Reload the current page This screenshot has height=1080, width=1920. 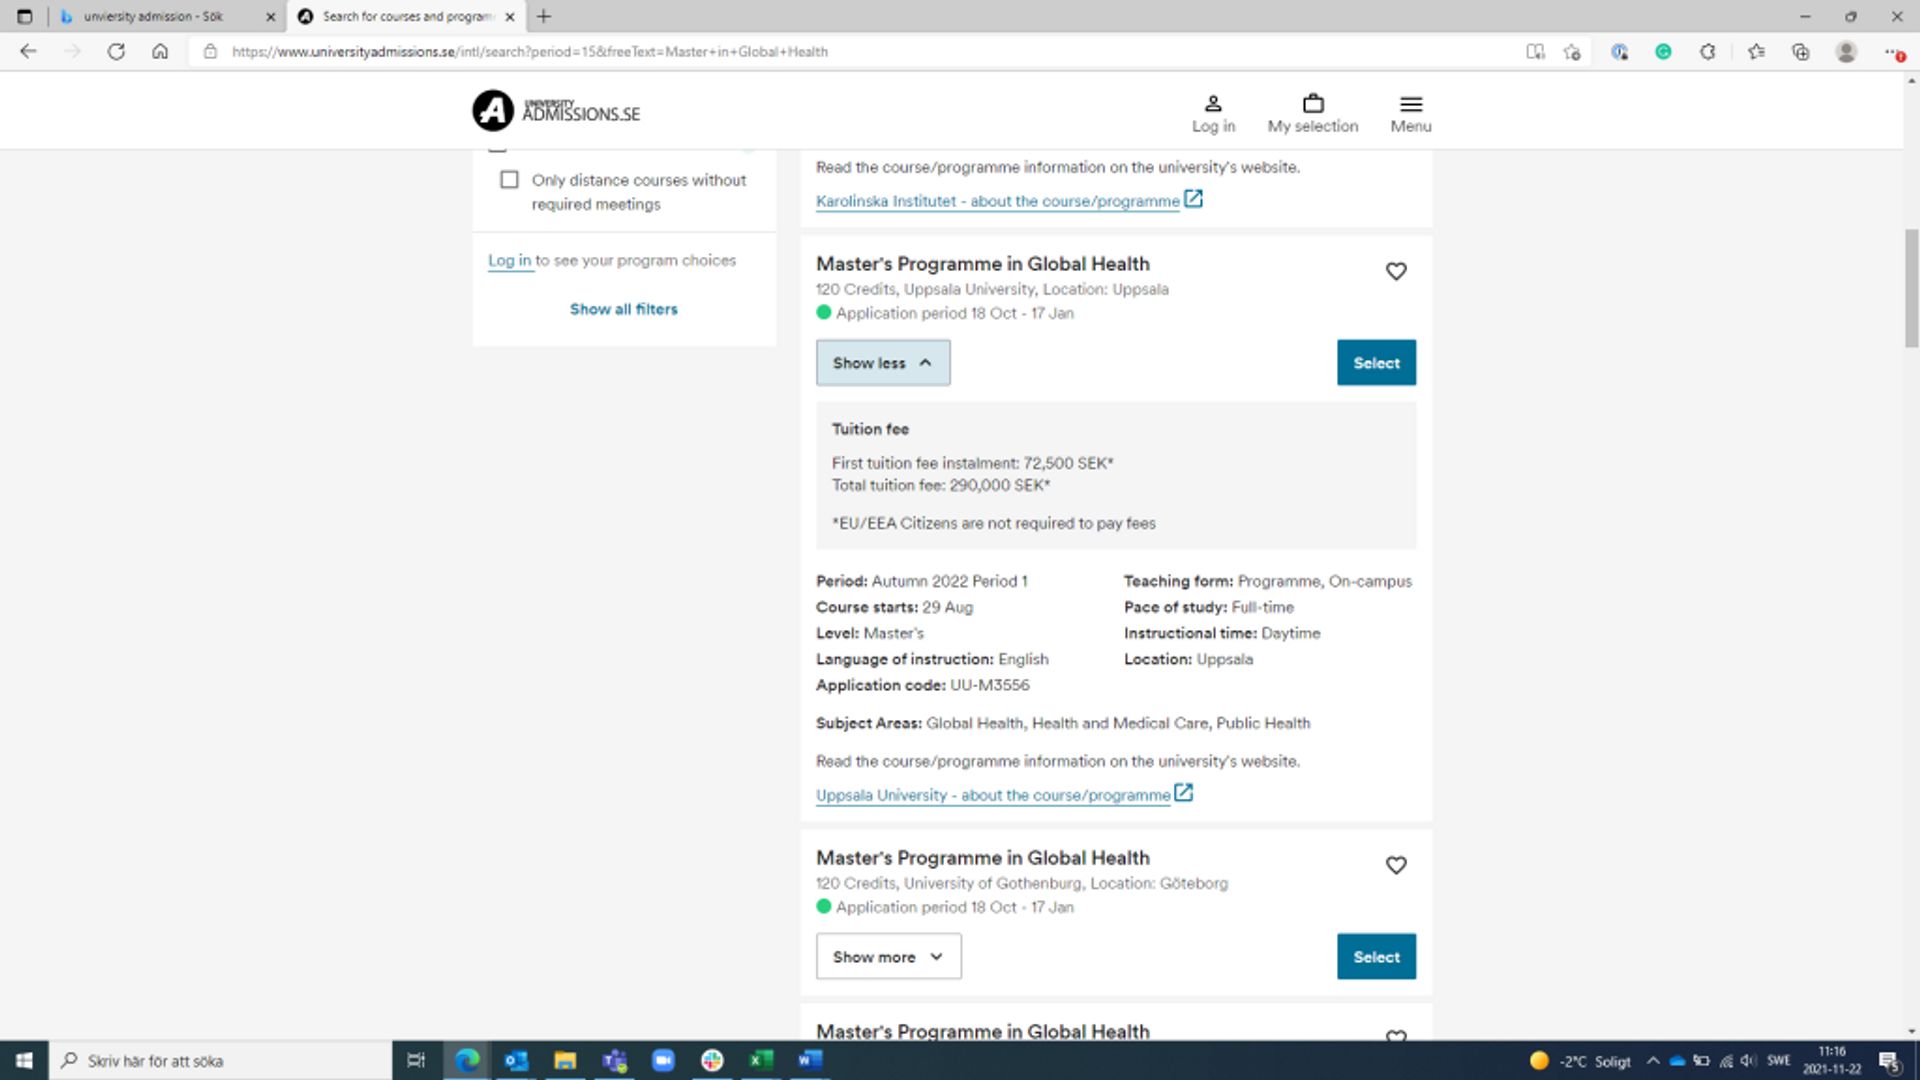(x=116, y=52)
